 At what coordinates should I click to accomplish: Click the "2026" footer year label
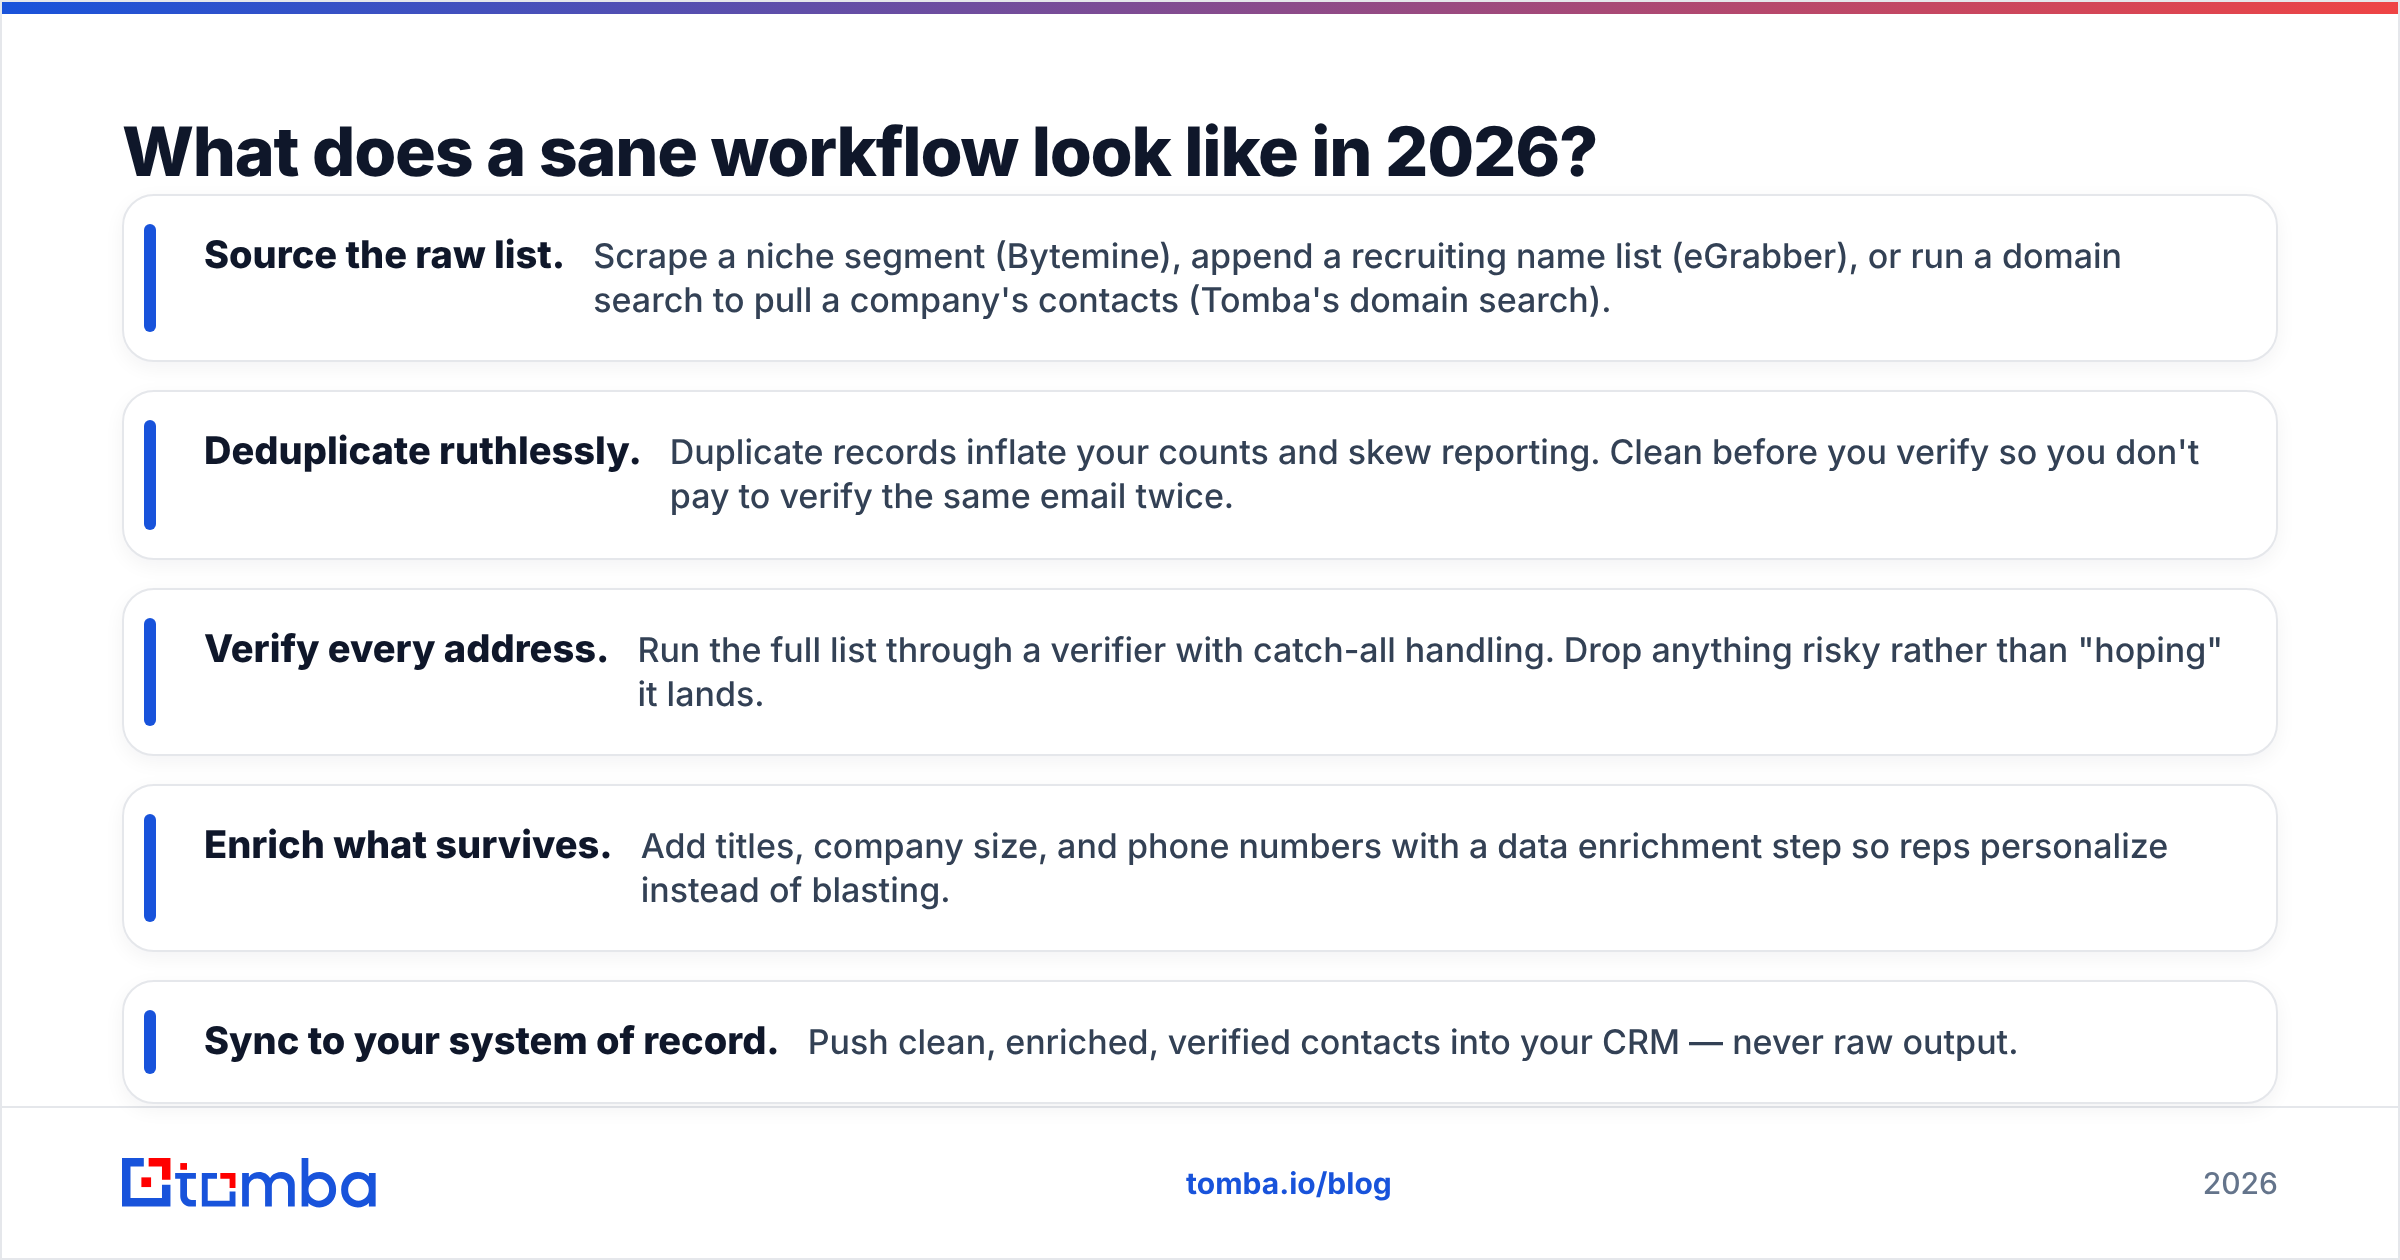2240,1184
